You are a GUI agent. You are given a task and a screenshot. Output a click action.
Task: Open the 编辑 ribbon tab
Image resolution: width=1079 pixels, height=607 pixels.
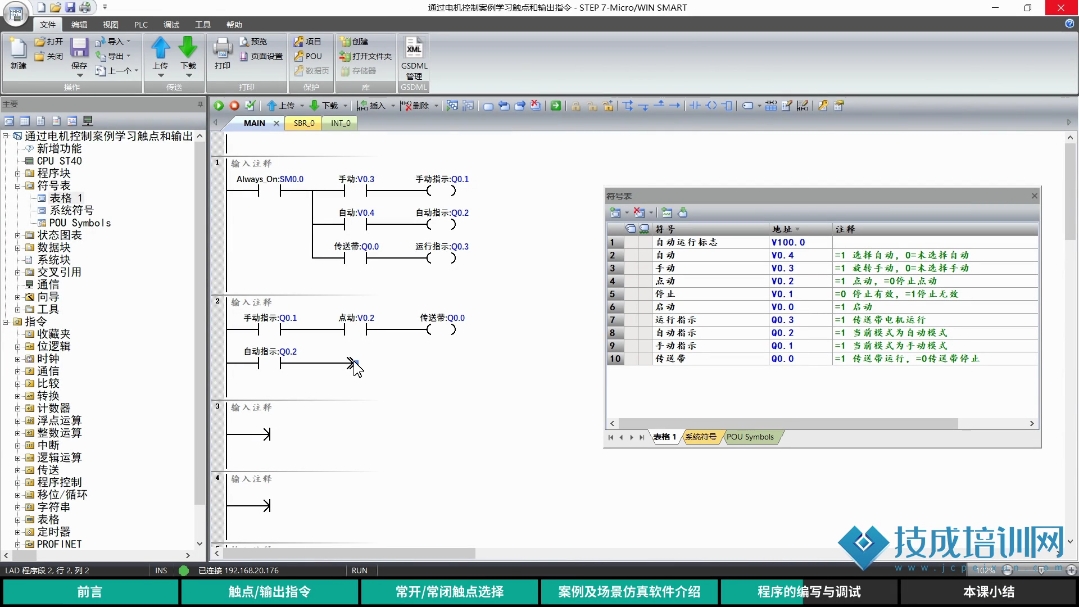[x=79, y=24]
